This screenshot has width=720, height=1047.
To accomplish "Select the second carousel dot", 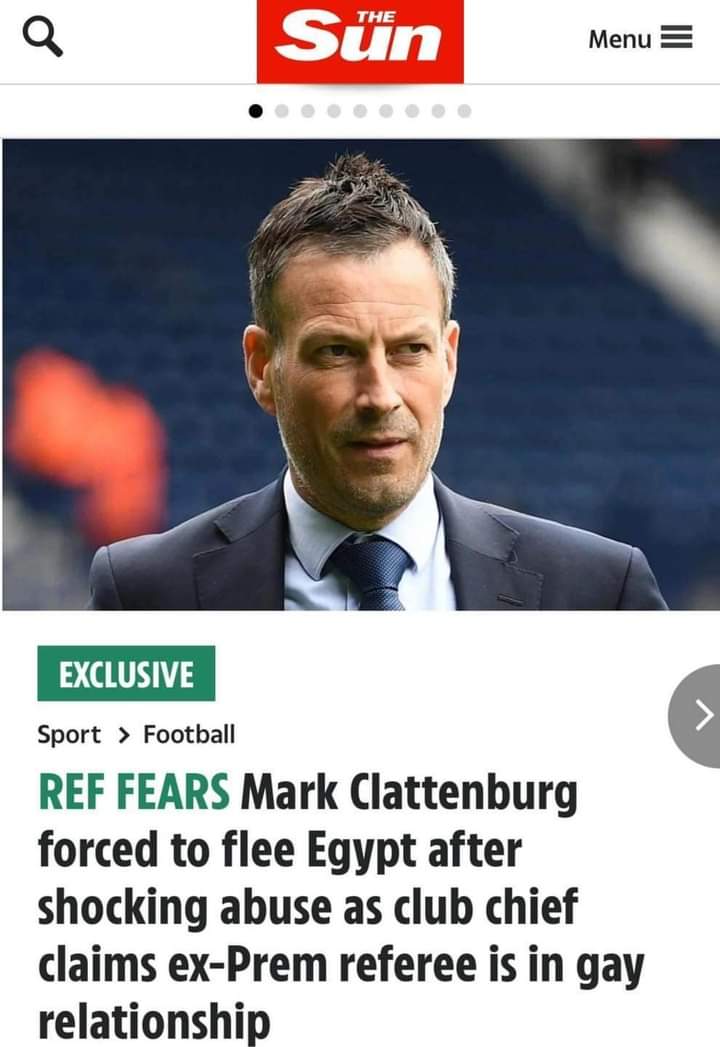I will point(282,111).
